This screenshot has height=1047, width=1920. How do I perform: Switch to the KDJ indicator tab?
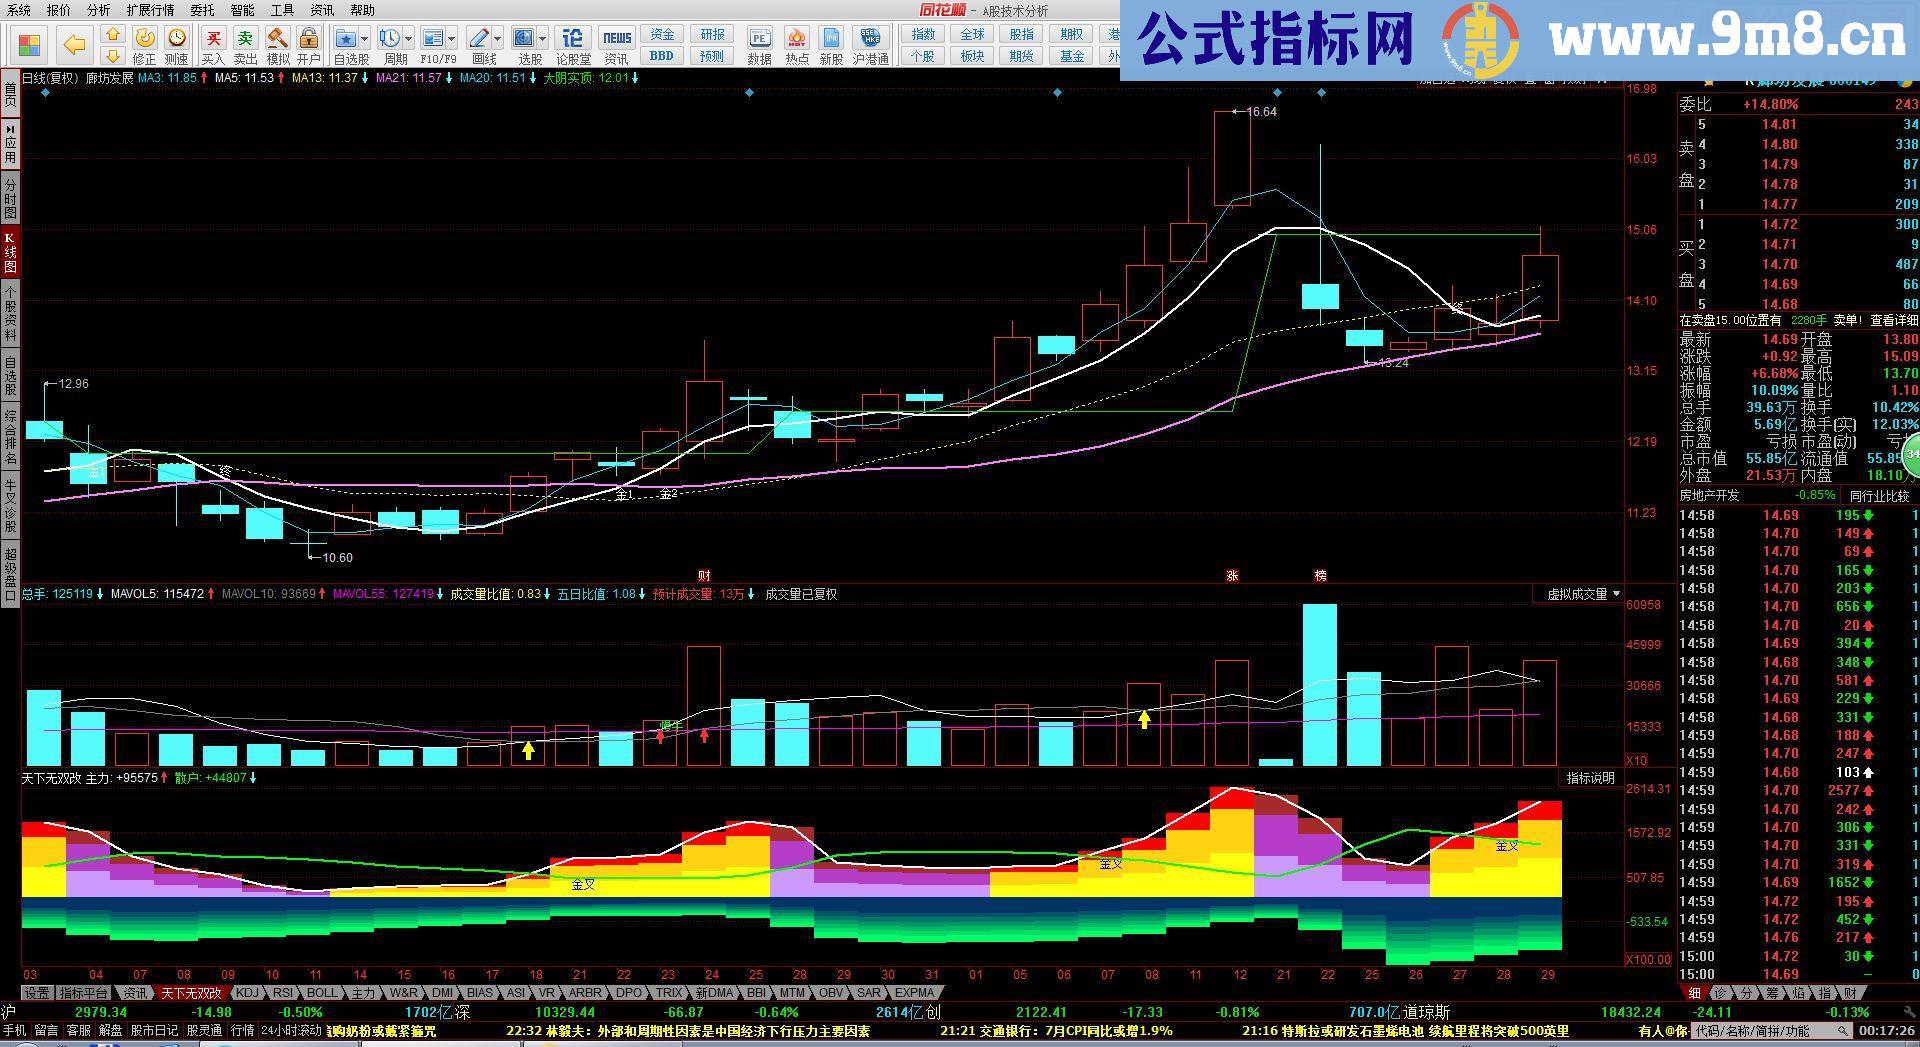246,992
